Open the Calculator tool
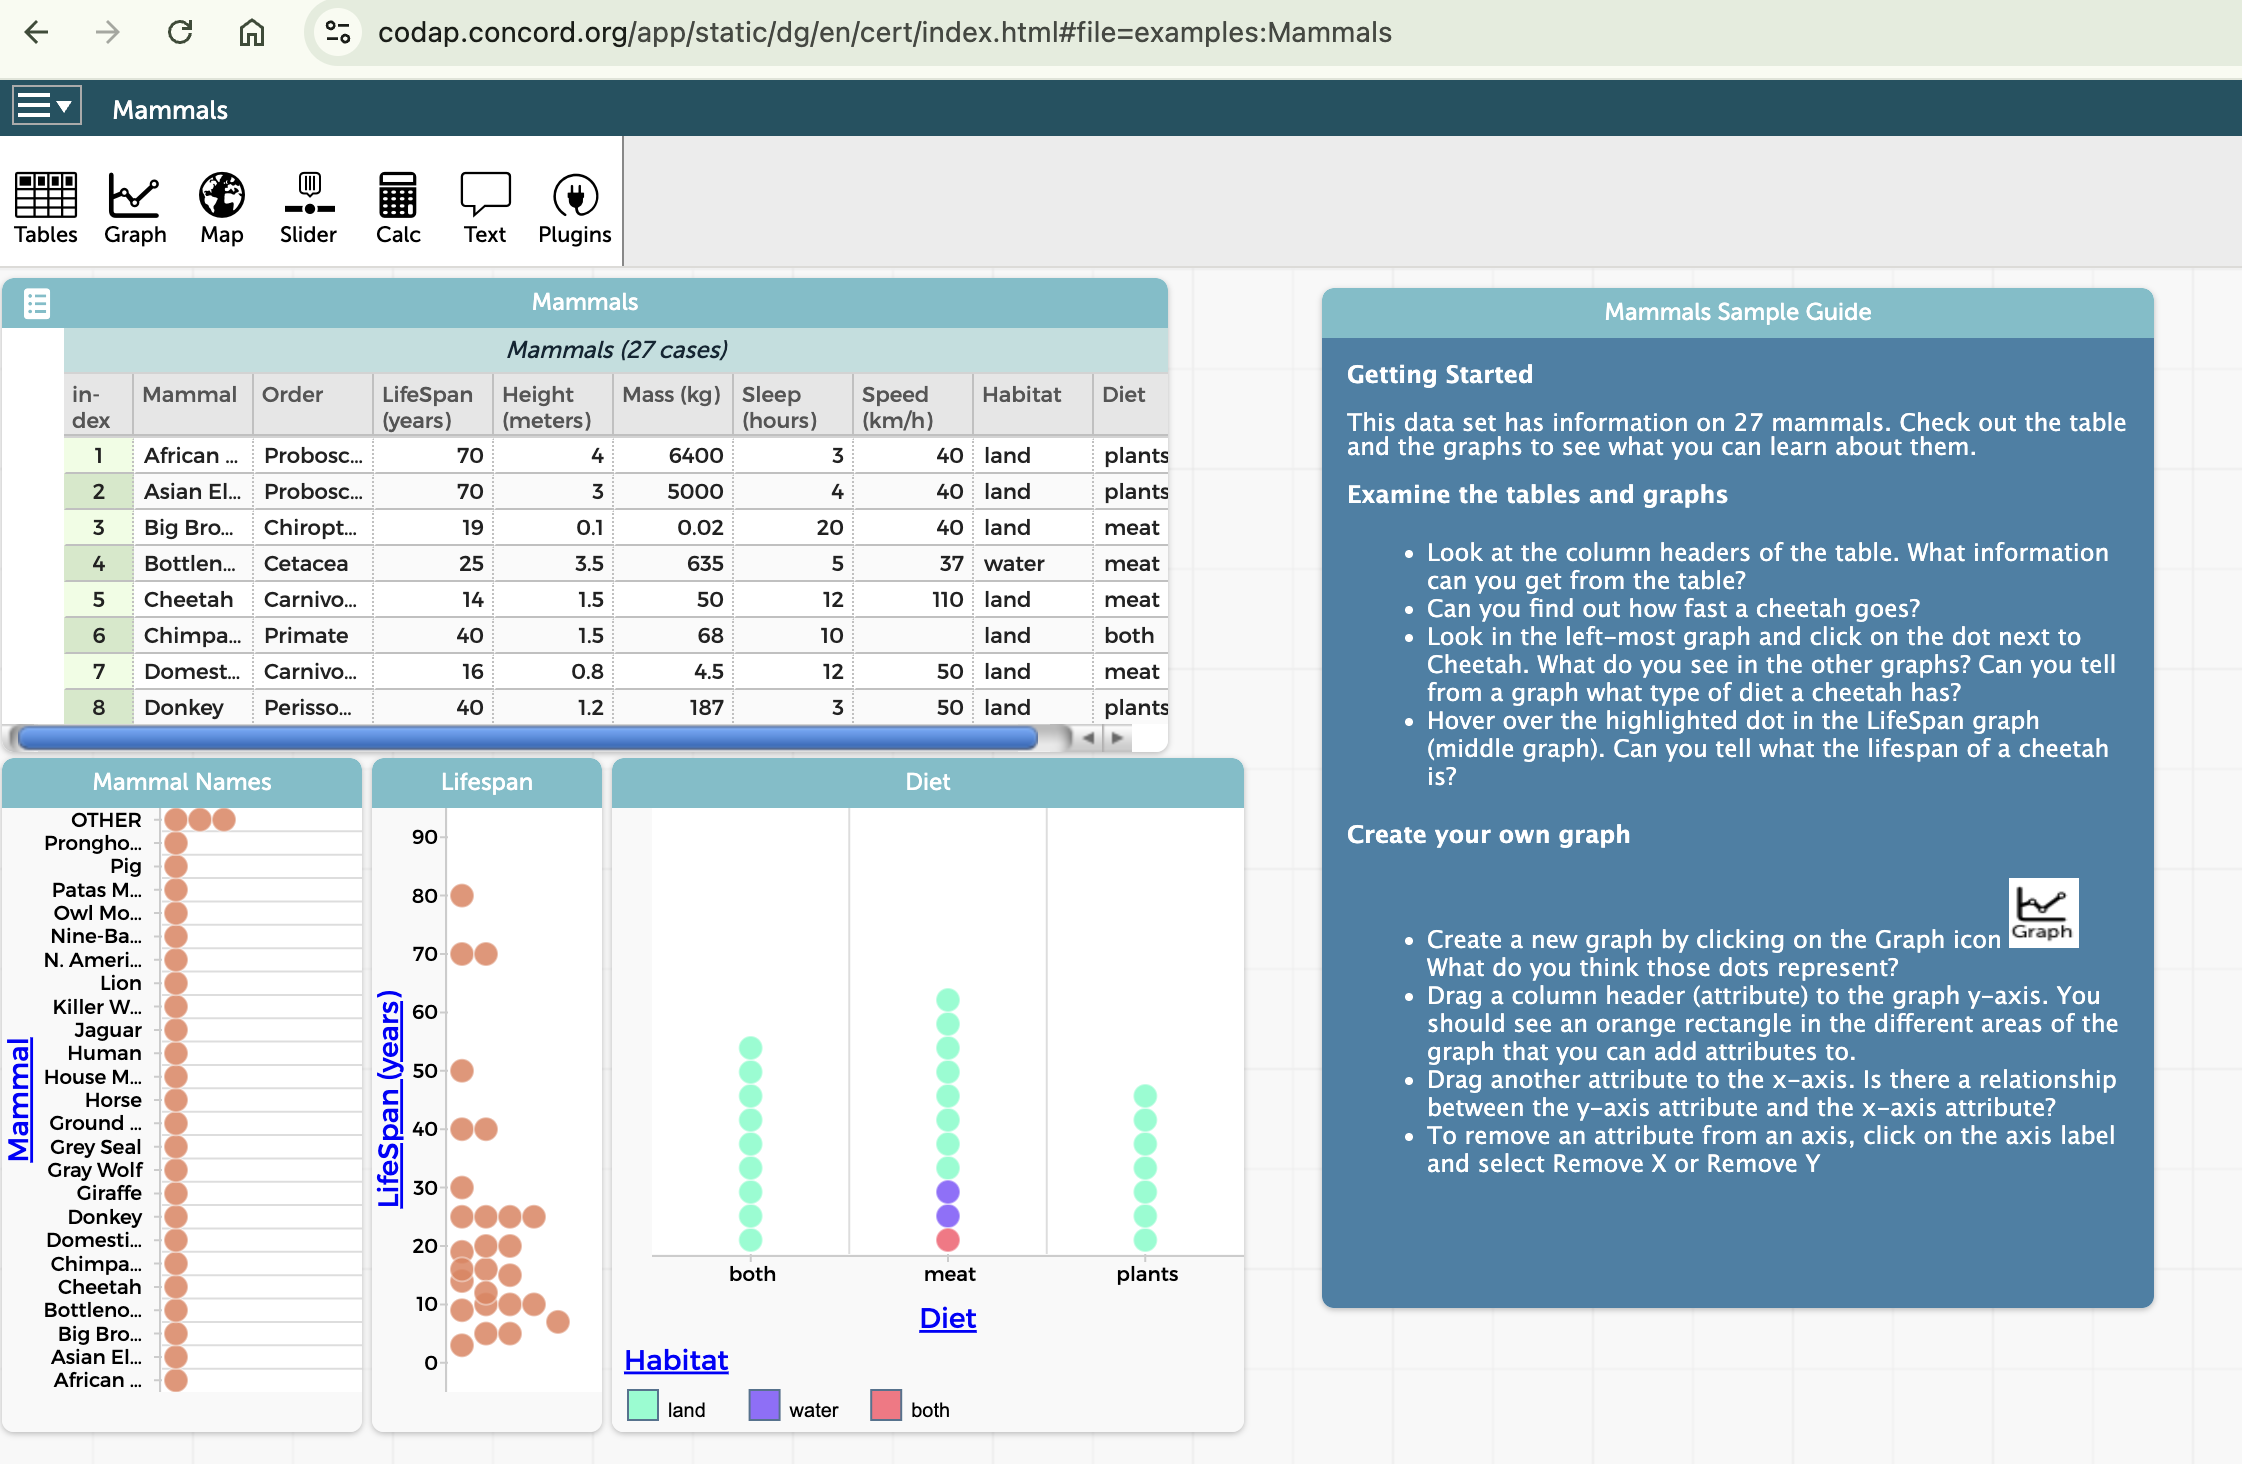Screen dimensions: 2242x1464 pyautogui.click(x=396, y=205)
